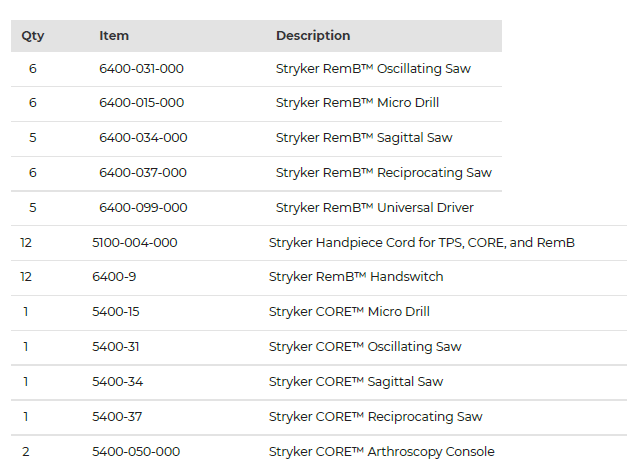Click Stryker RemB Universal Driver description
The width and height of the screenshot is (627, 472).
coord(374,208)
